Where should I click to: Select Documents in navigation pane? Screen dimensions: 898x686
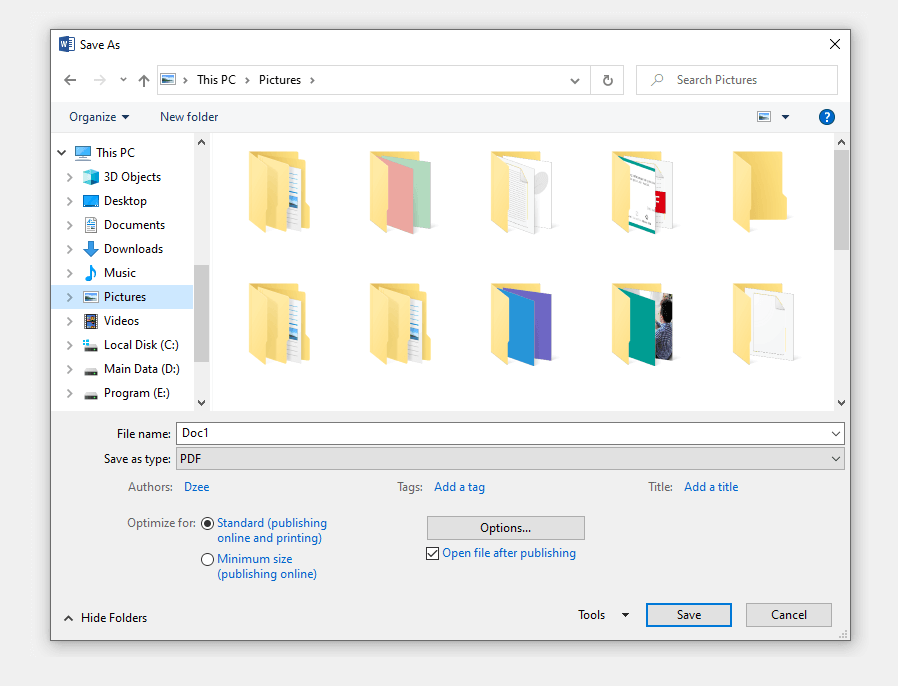[135, 225]
